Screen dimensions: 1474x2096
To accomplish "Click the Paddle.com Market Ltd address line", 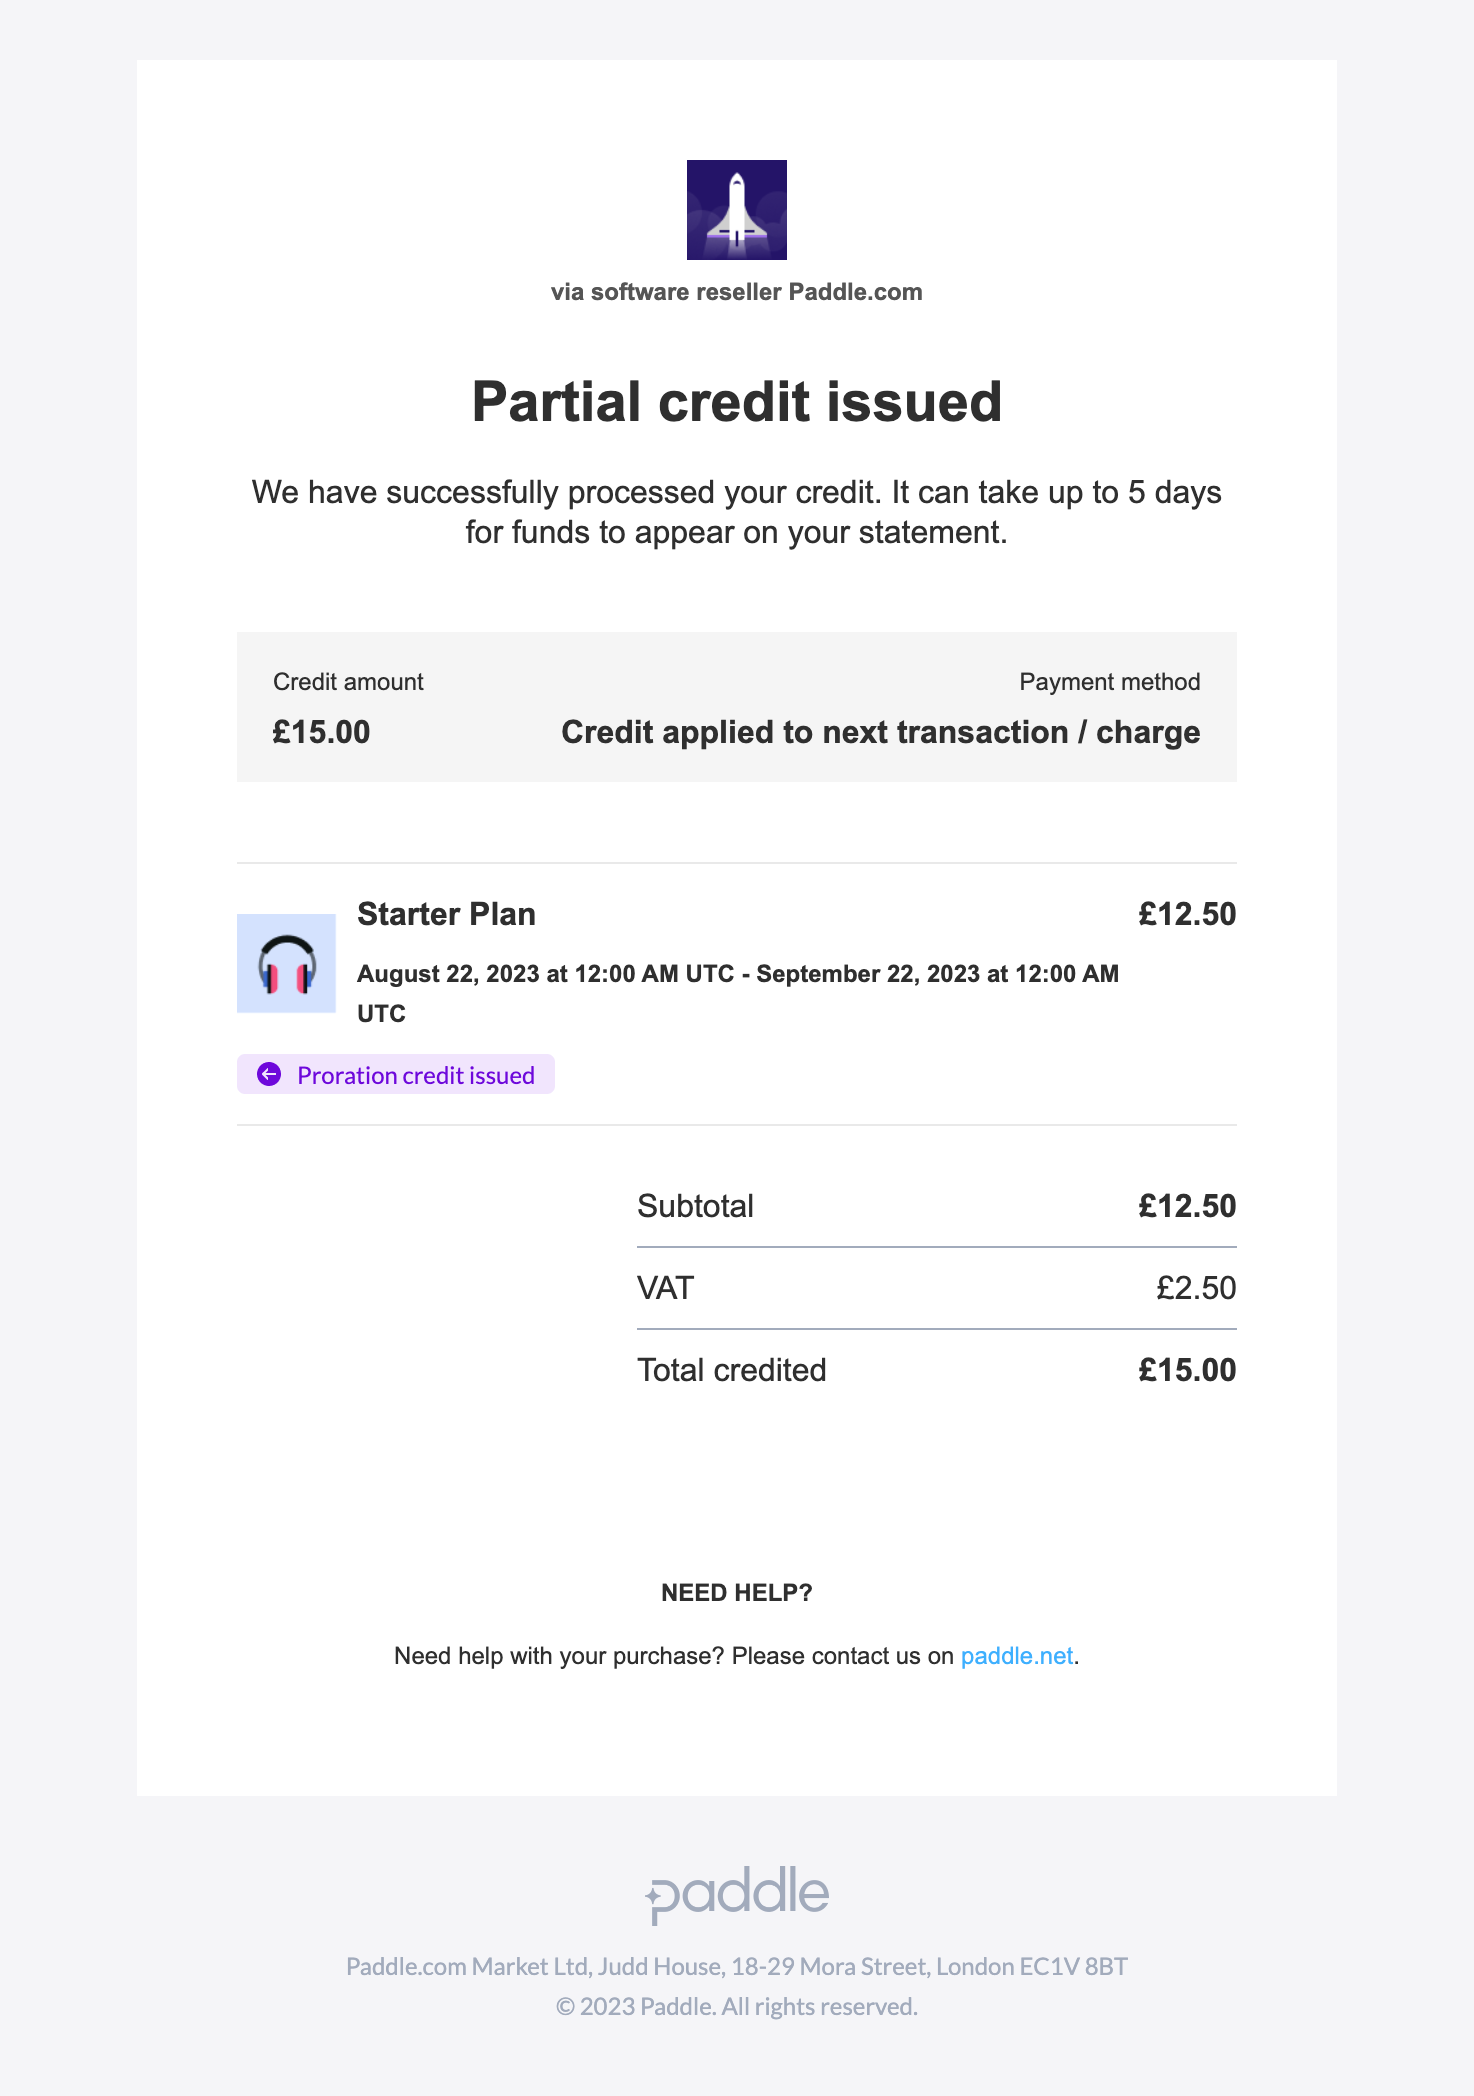I will (737, 1966).
